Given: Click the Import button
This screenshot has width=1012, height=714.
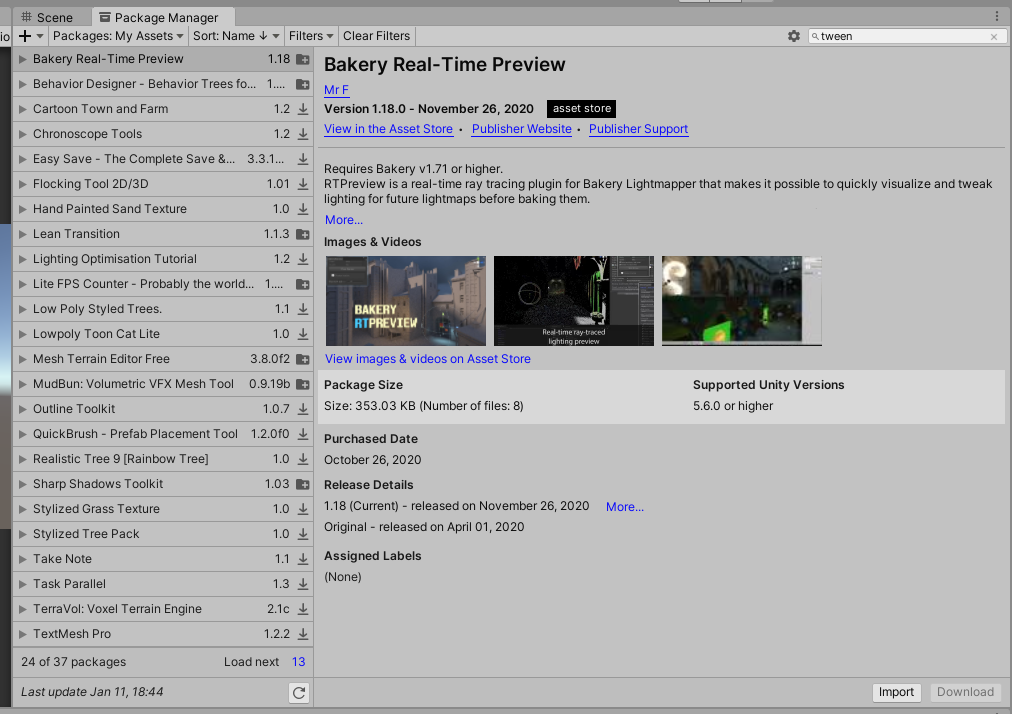Looking at the screenshot, I should [x=896, y=693].
